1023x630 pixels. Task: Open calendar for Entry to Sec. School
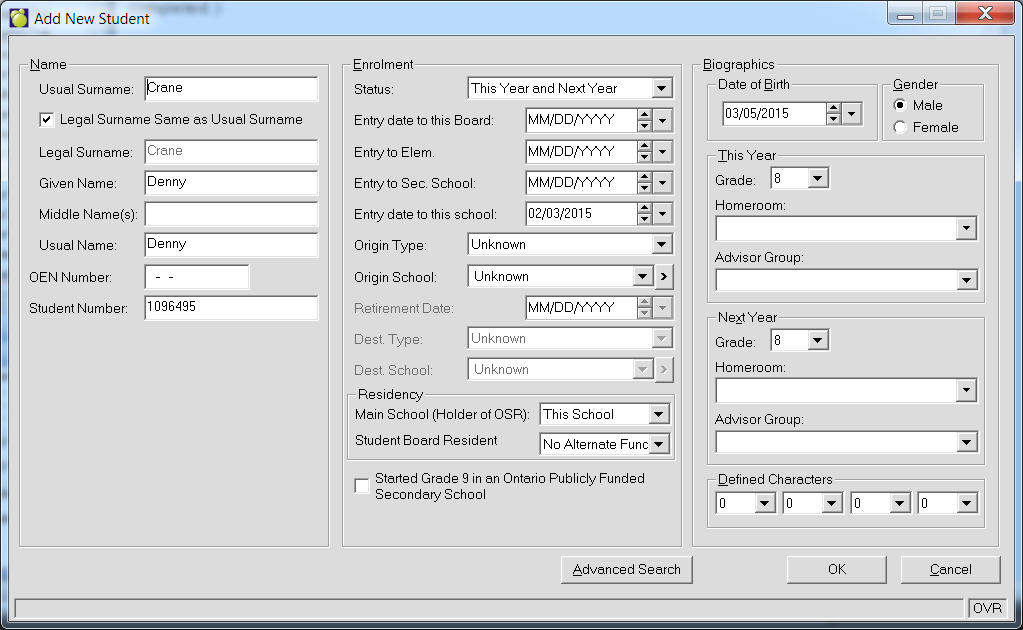(x=663, y=184)
